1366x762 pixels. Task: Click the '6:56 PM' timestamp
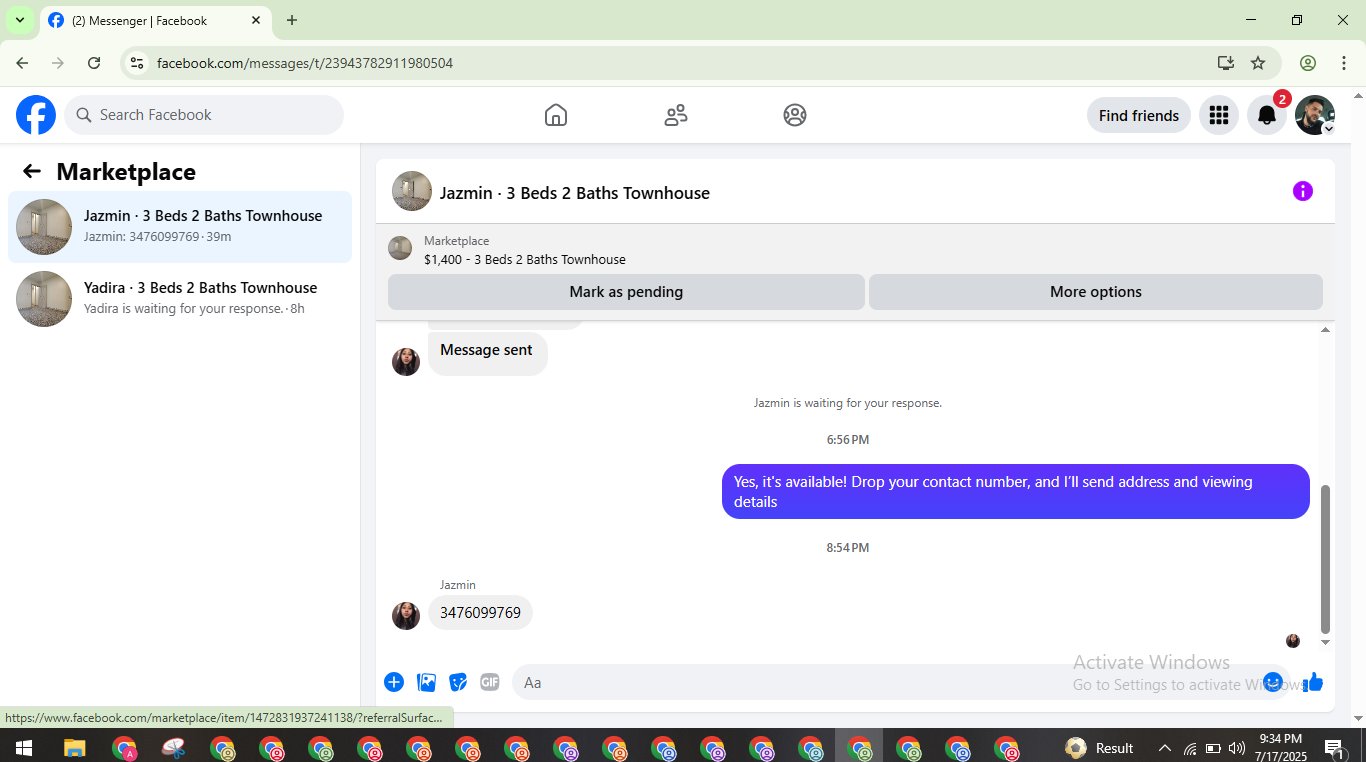[848, 440]
